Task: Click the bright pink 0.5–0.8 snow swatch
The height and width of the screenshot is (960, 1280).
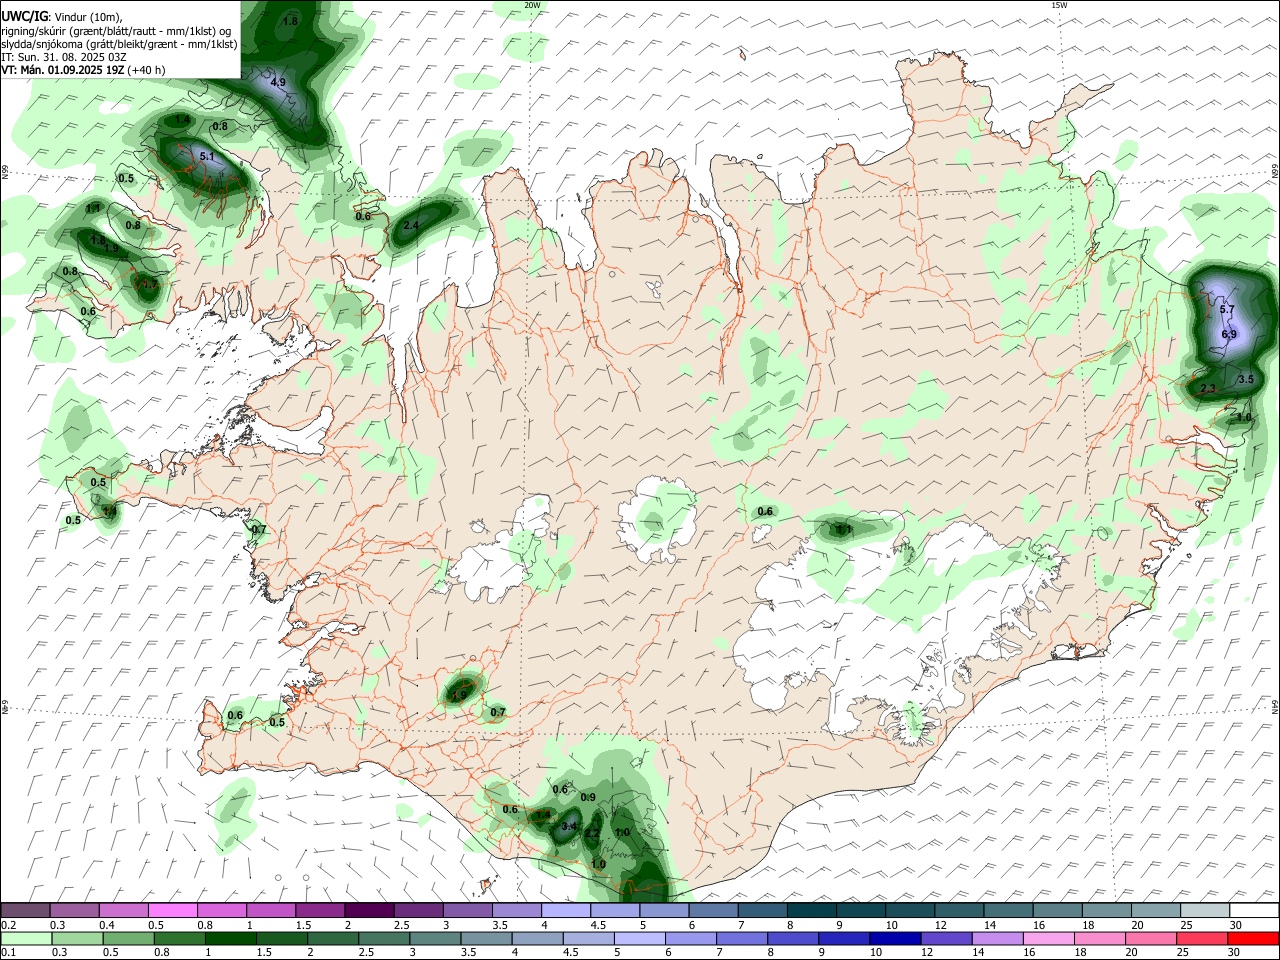Action: coord(173,911)
